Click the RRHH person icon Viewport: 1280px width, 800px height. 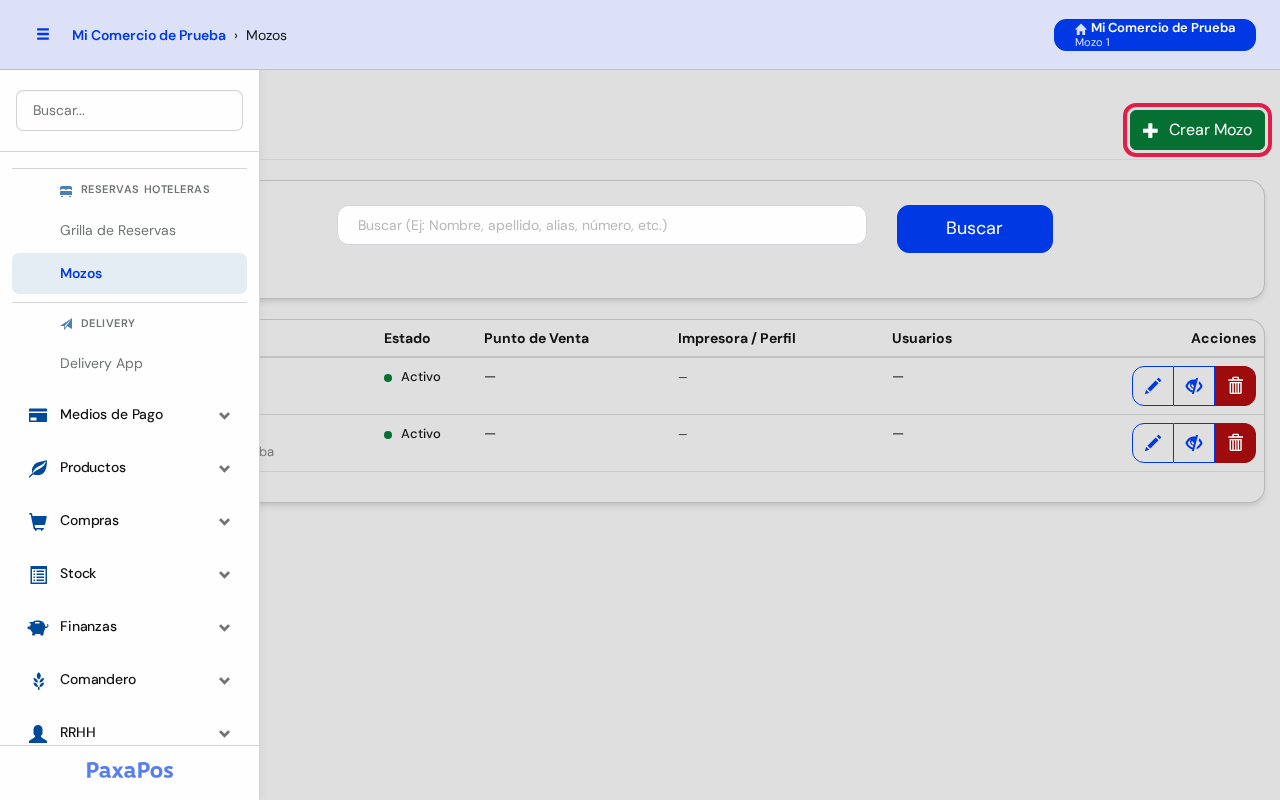[38, 733]
